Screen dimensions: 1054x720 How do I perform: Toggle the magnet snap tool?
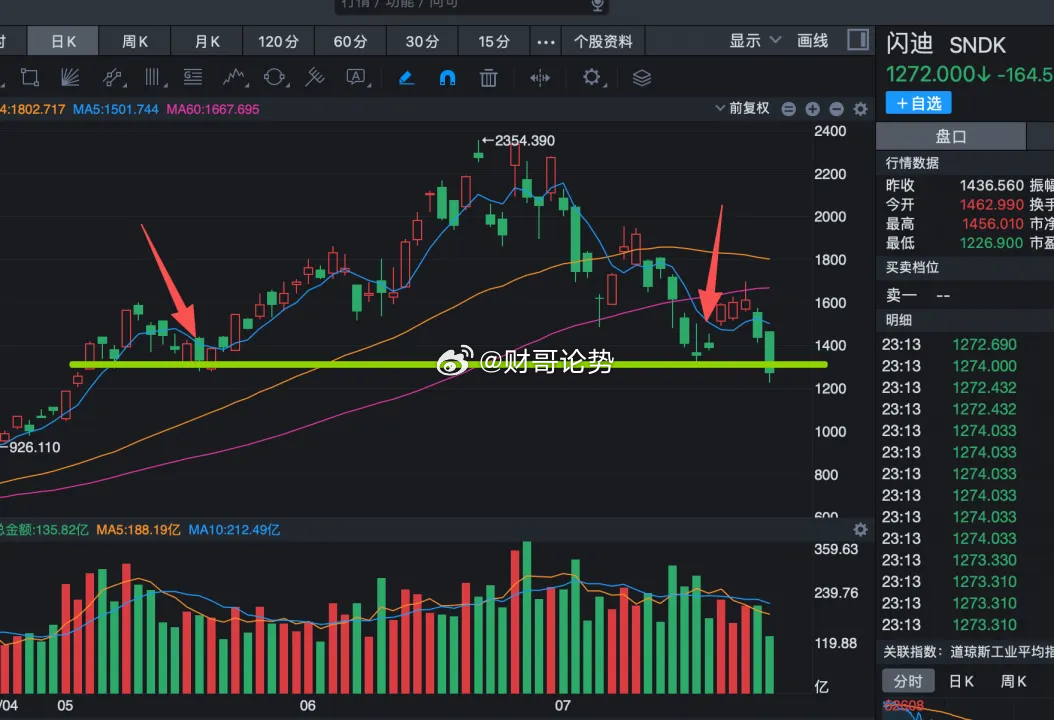click(x=447, y=78)
